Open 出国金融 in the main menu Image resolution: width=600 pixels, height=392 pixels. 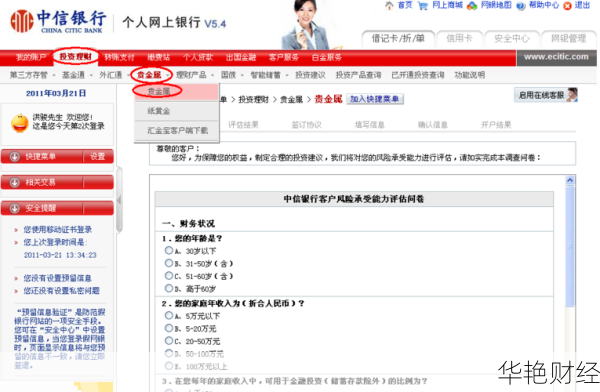(241, 57)
